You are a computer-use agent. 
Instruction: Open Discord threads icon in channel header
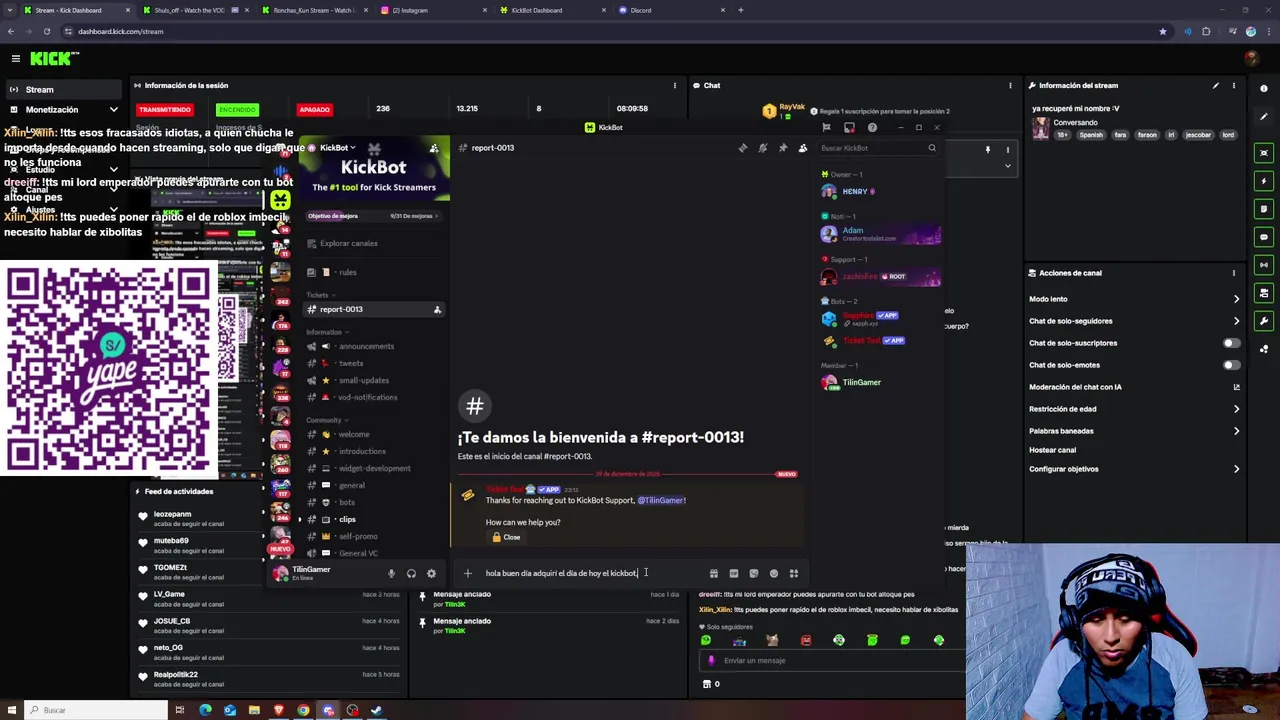[742, 148]
